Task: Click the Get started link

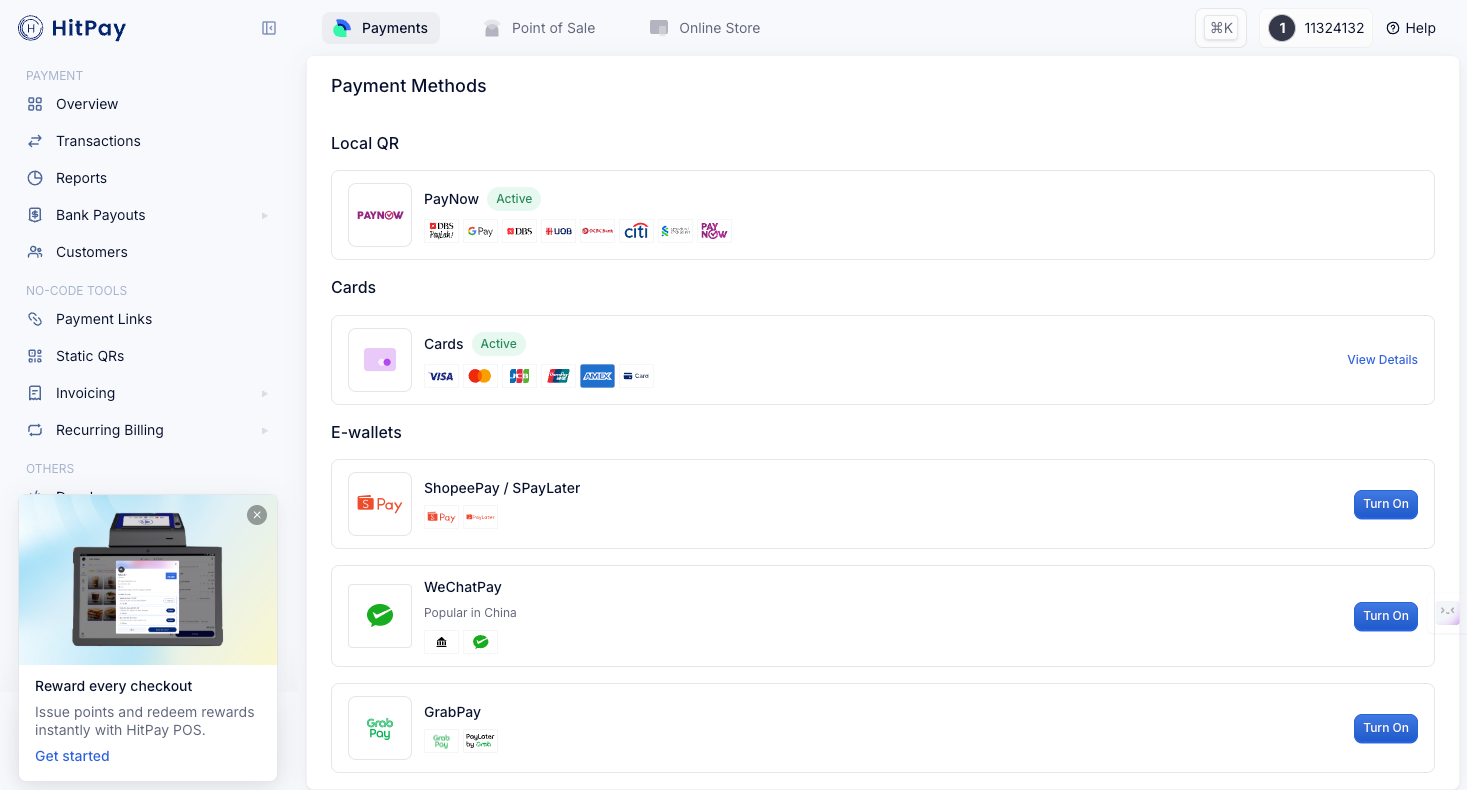Action: pyautogui.click(x=72, y=756)
